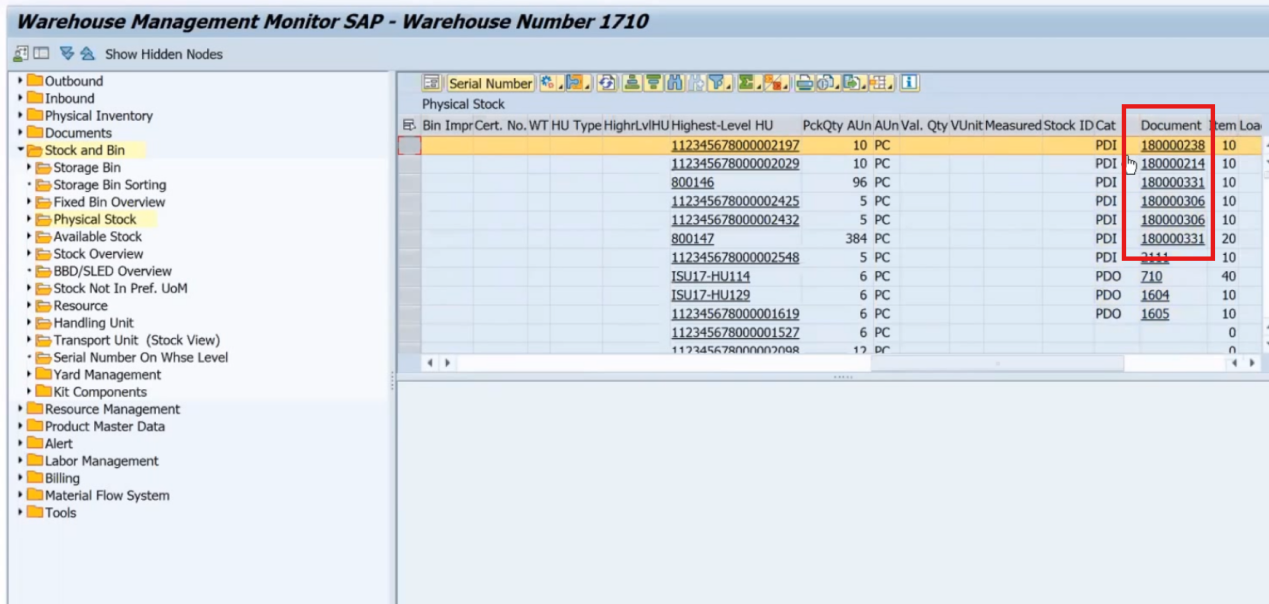This screenshot has height=604, width=1269.
Task: Collapse the Stock and Bin node
Action: [x=20, y=150]
